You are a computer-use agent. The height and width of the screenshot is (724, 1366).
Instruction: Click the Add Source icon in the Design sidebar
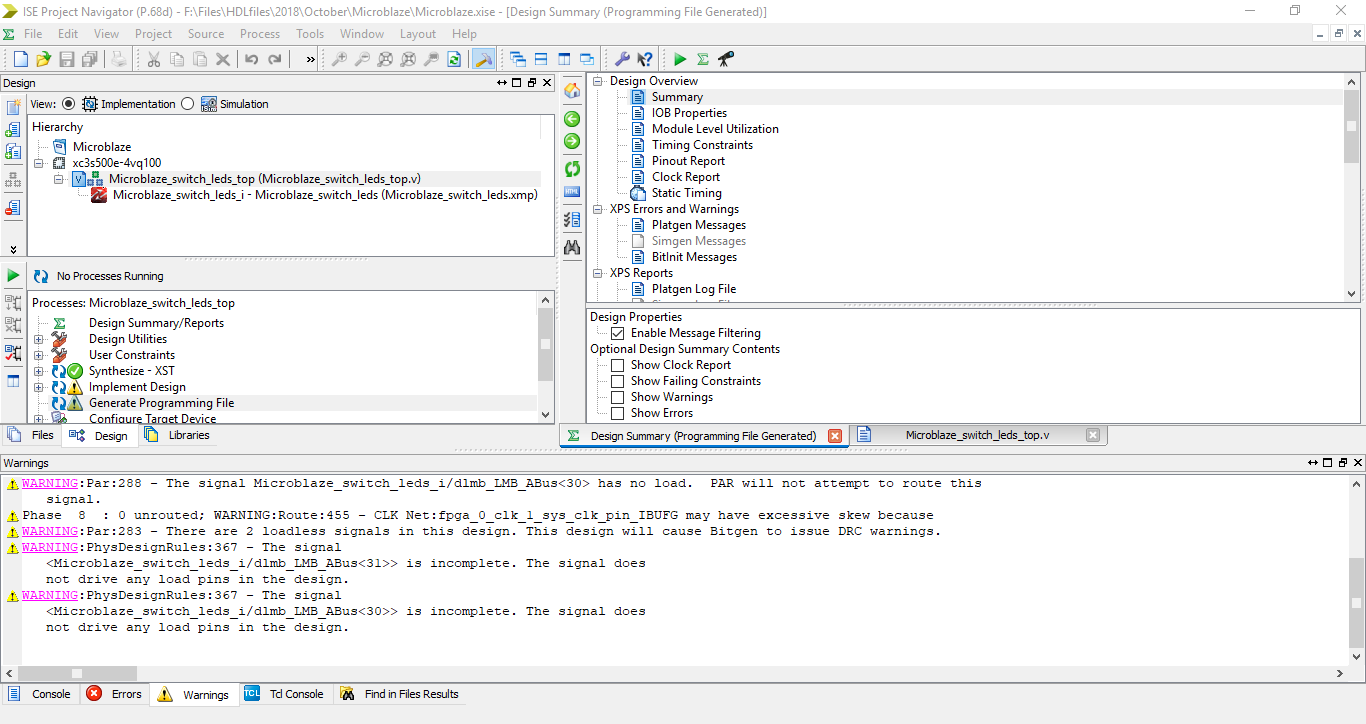[13, 129]
